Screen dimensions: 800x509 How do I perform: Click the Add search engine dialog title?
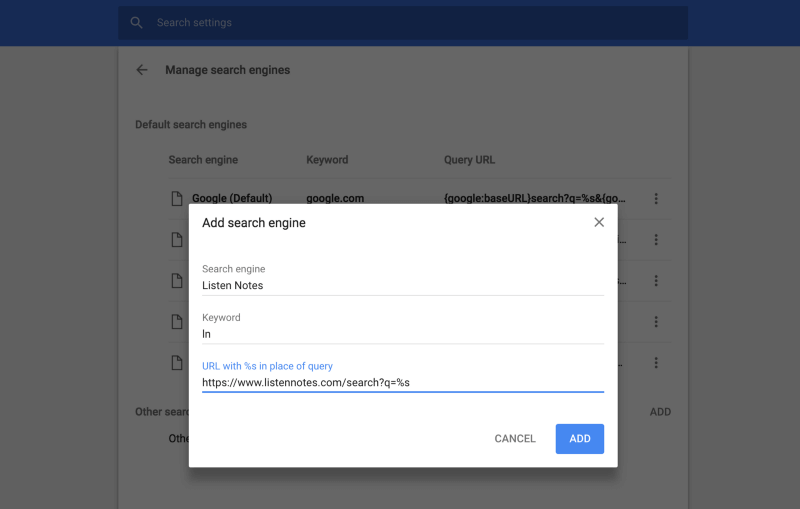pos(254,223)
